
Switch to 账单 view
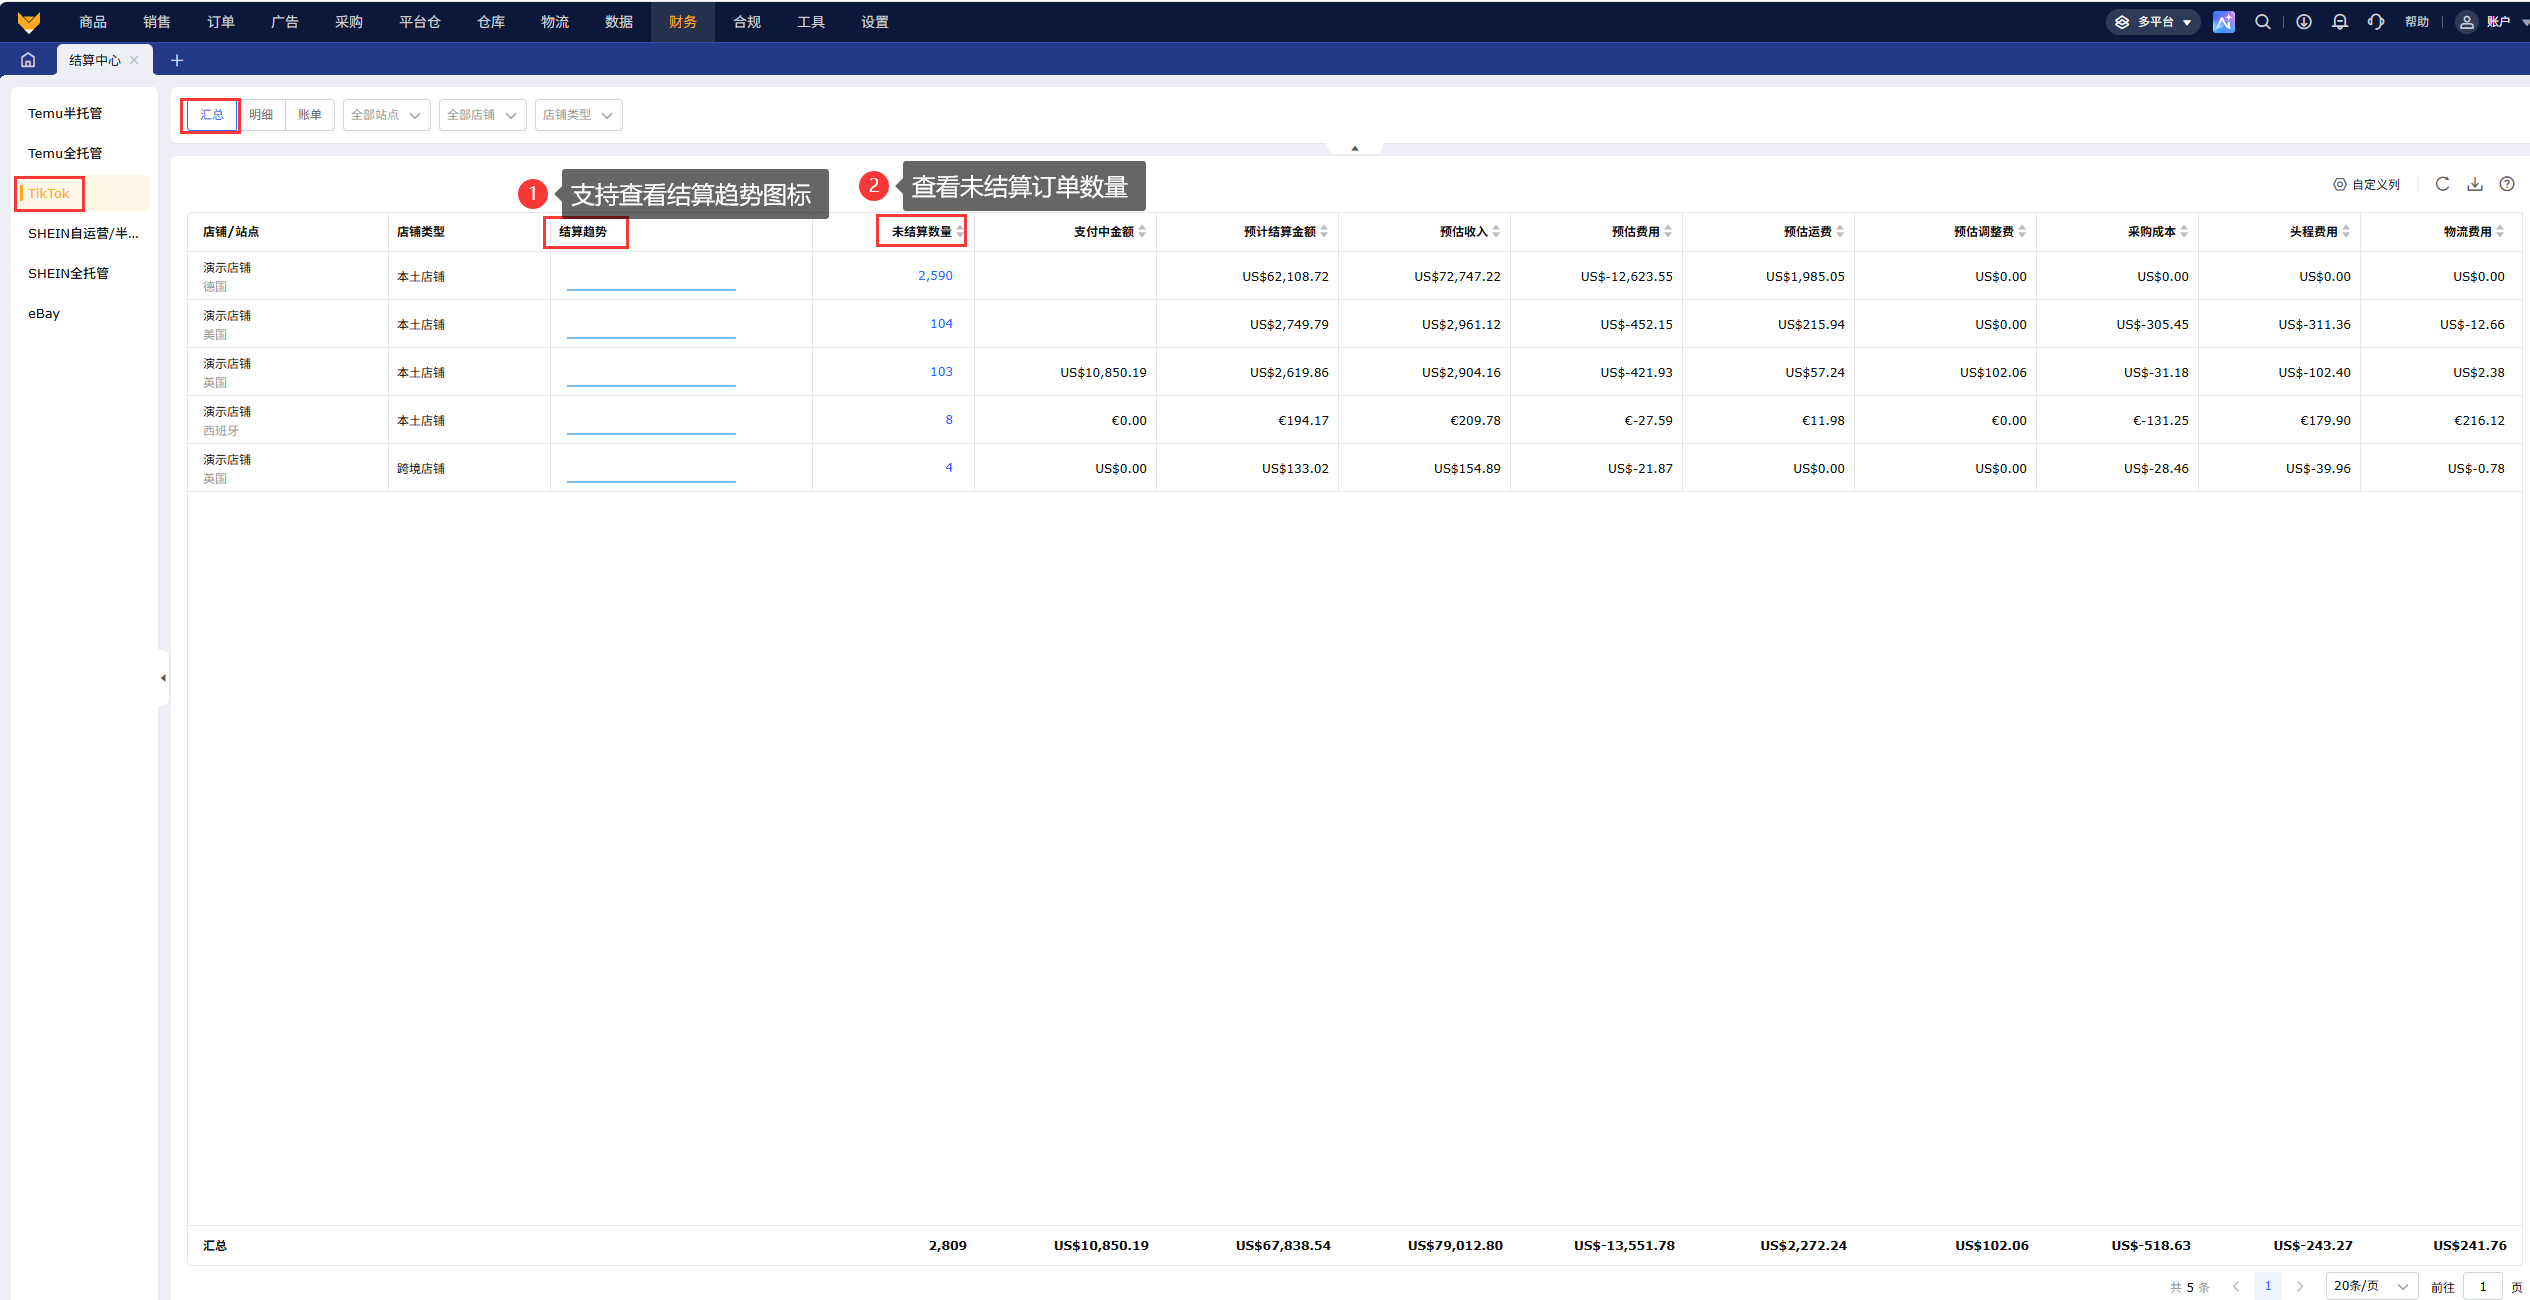pos(310,115)
